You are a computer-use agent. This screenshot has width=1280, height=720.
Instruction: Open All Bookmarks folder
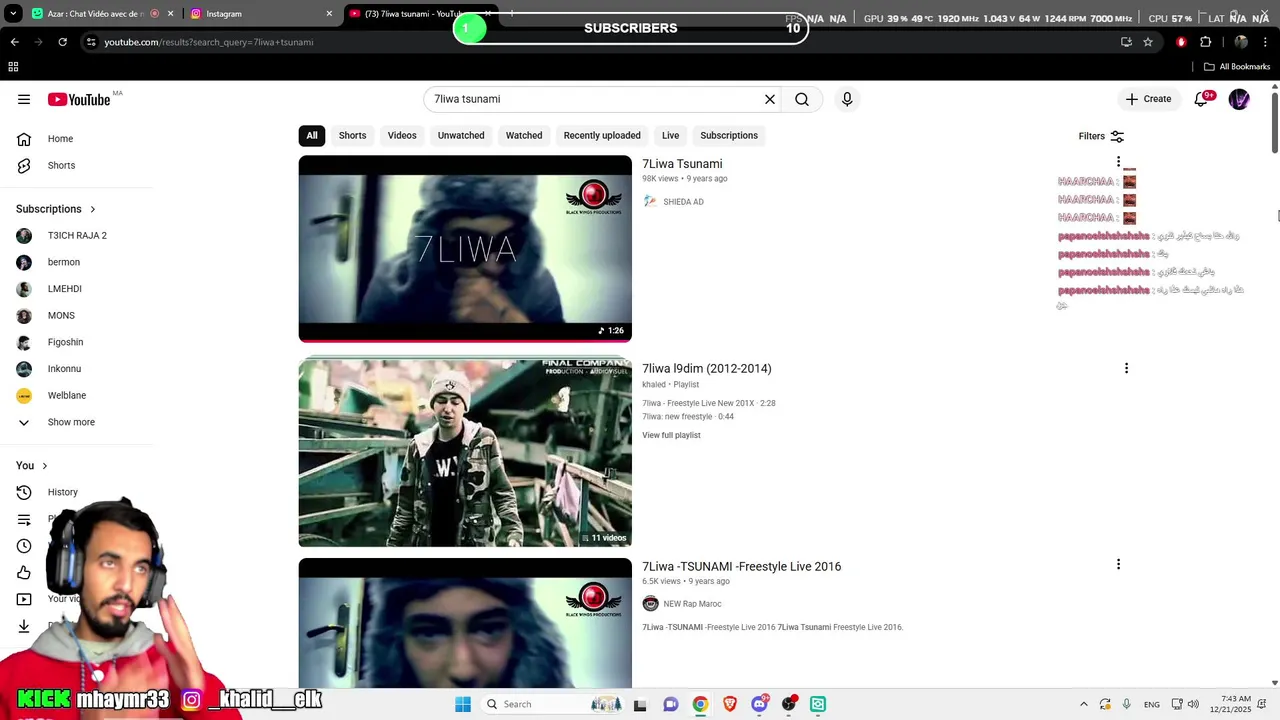point(1237,67)
